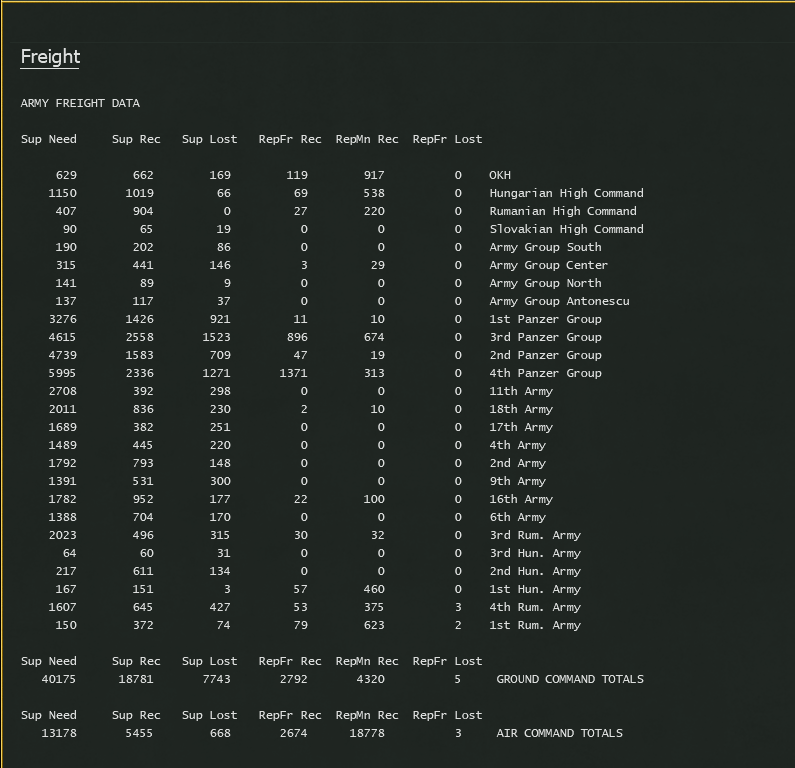Select Army Group Center row
Image resolution: width=795 pixels, height=768 pixels.
(x=548, y=265)
